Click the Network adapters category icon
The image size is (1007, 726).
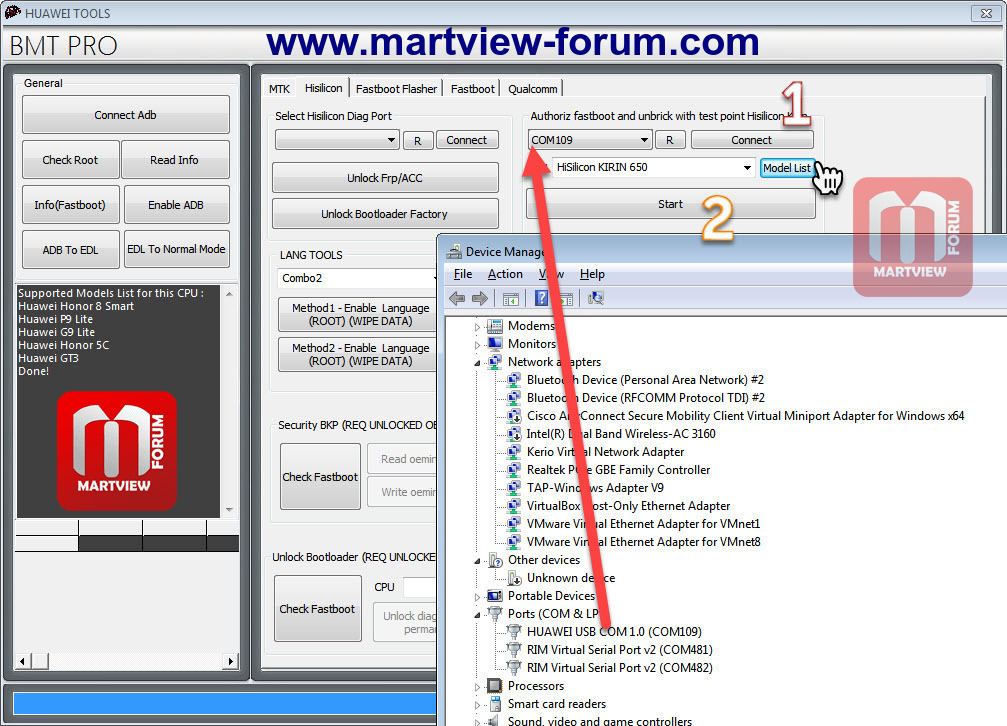[x=495, y=362]
